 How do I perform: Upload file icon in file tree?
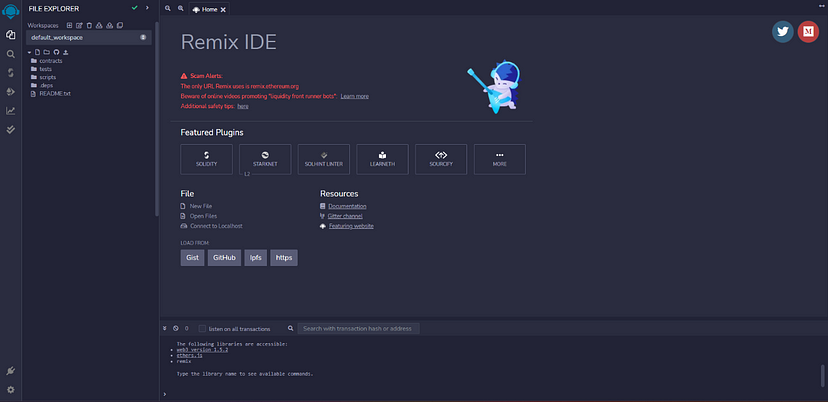[x=66, y=52]
